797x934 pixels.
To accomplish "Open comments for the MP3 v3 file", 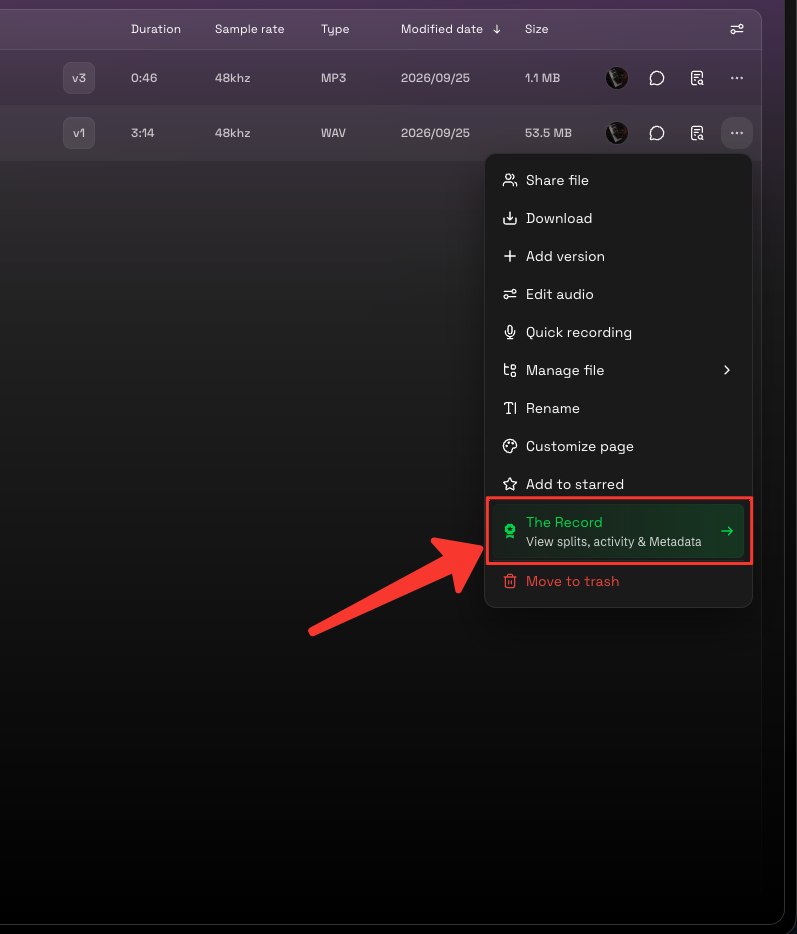I will (x=656, y=78).
